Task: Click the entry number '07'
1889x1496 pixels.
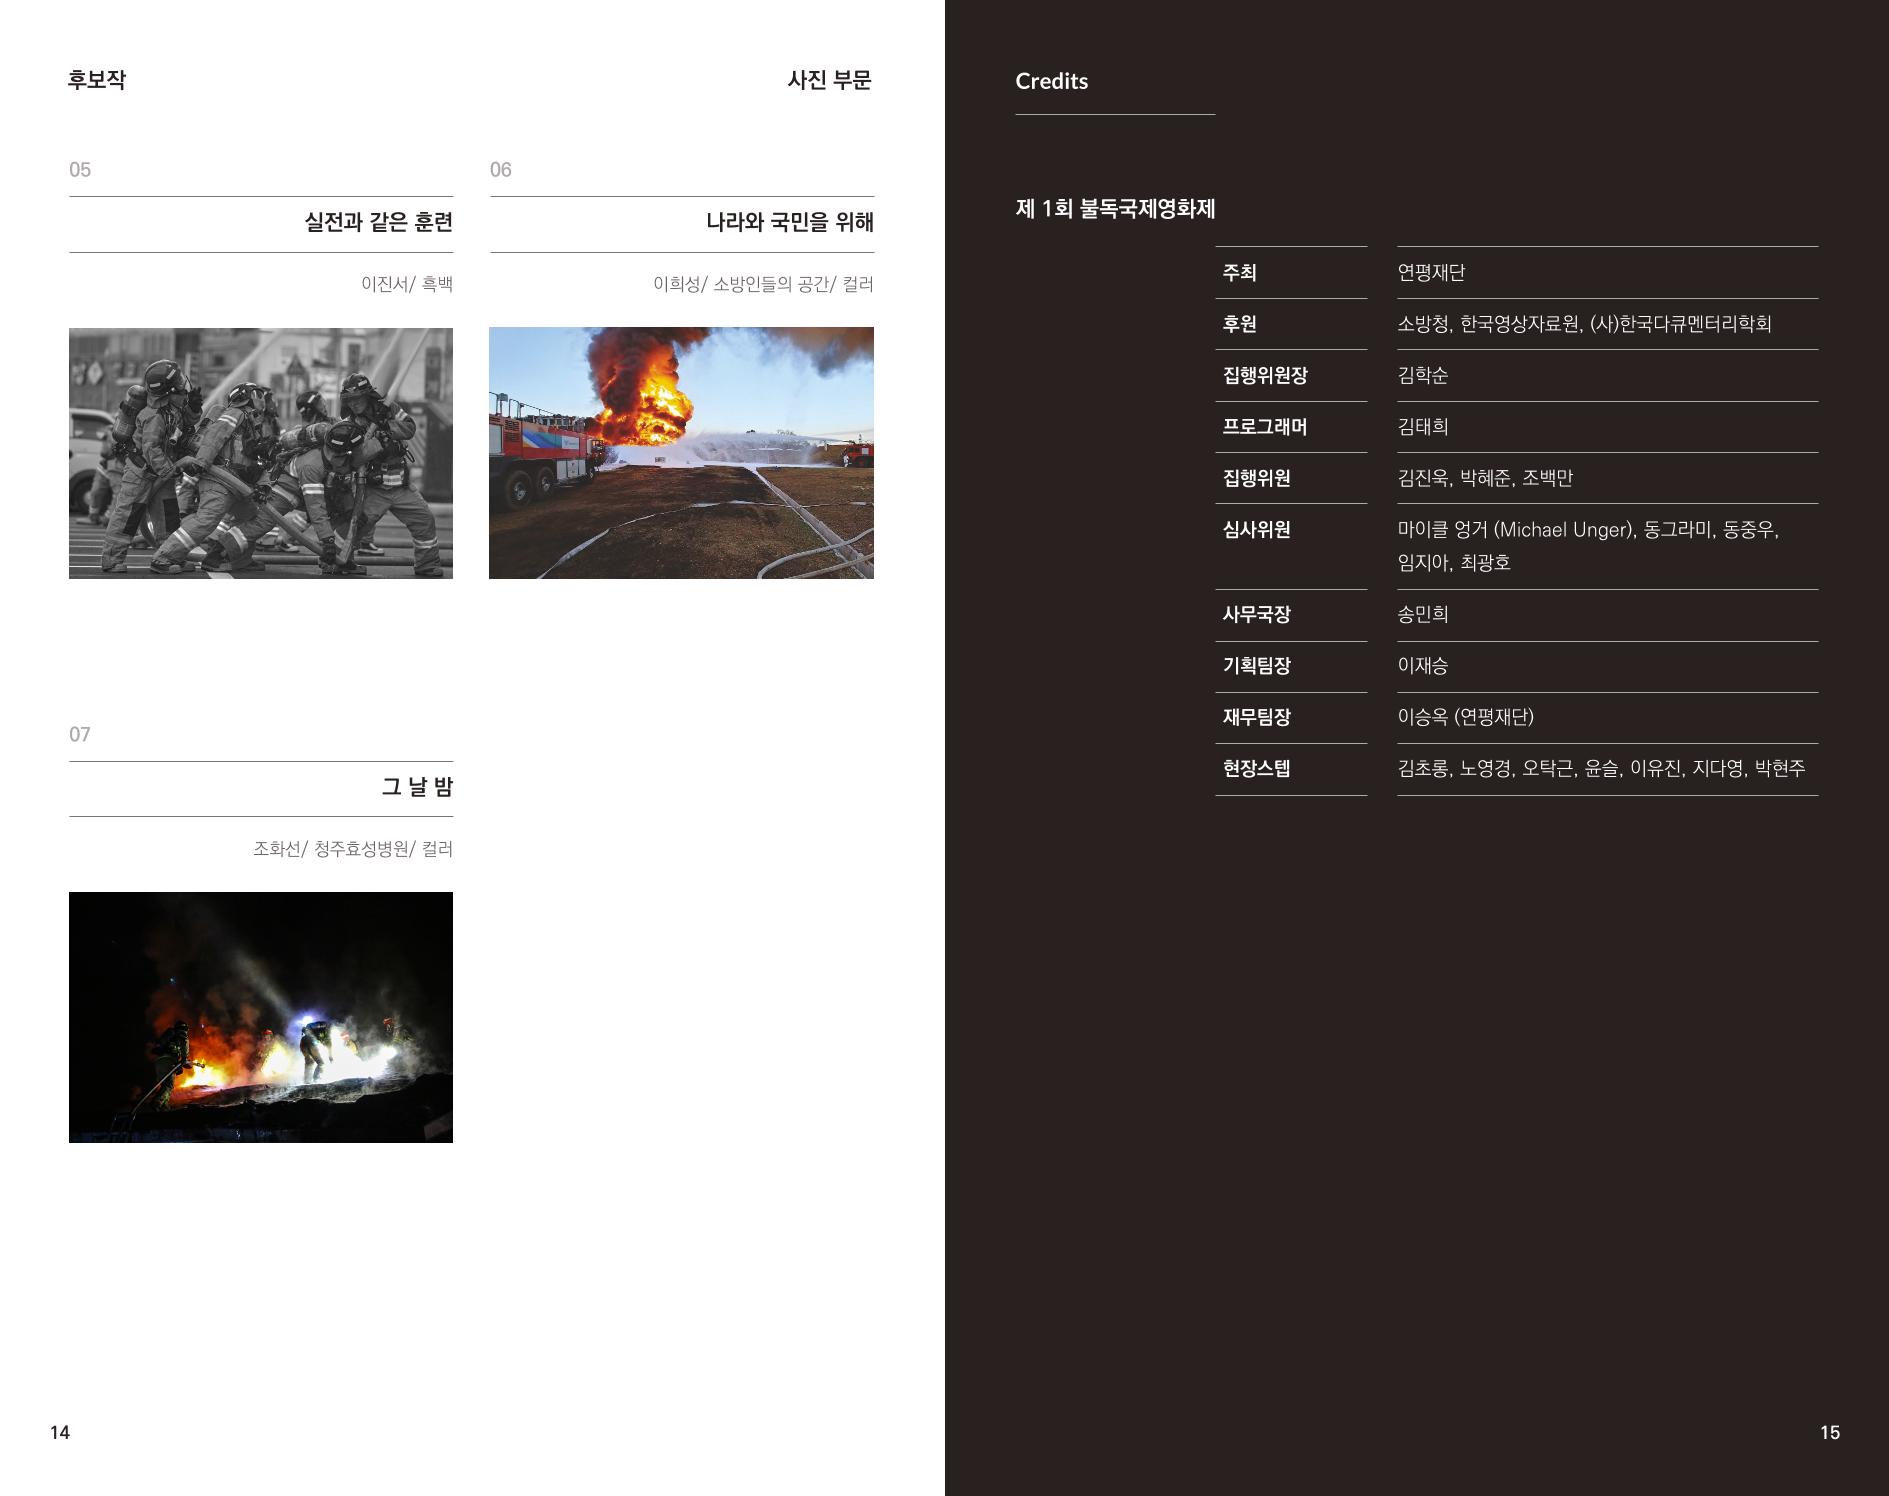Action: [x=80, y=735]
